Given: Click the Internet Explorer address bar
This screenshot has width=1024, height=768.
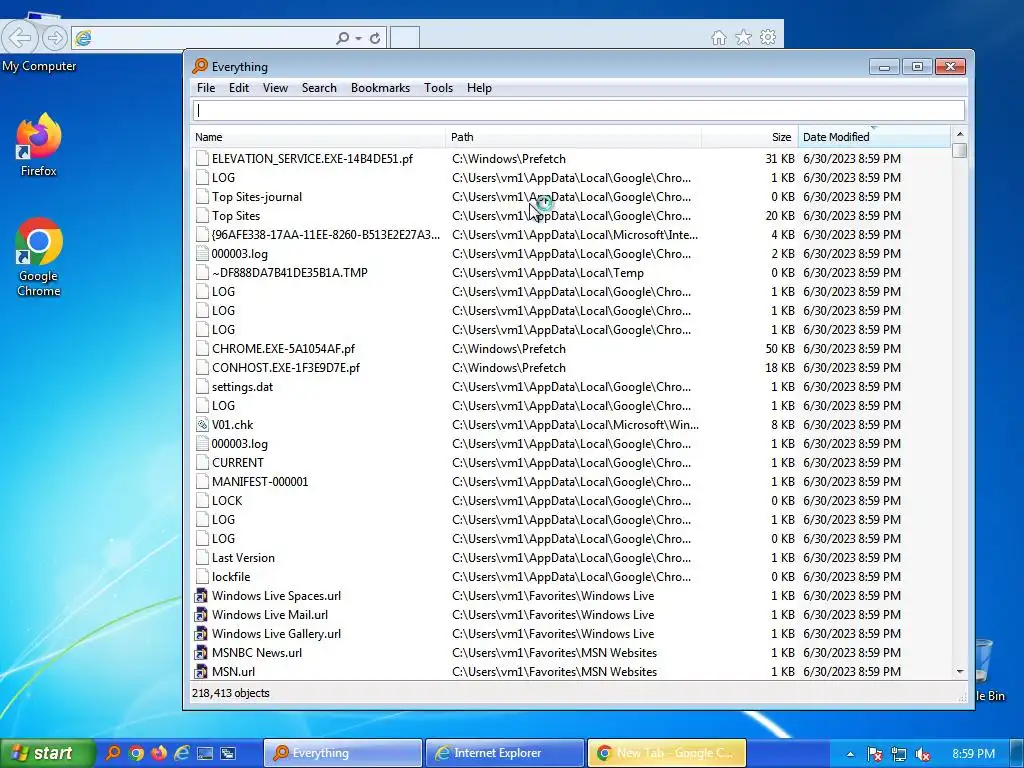Looking at the screenshot, I should click(212, 38).
